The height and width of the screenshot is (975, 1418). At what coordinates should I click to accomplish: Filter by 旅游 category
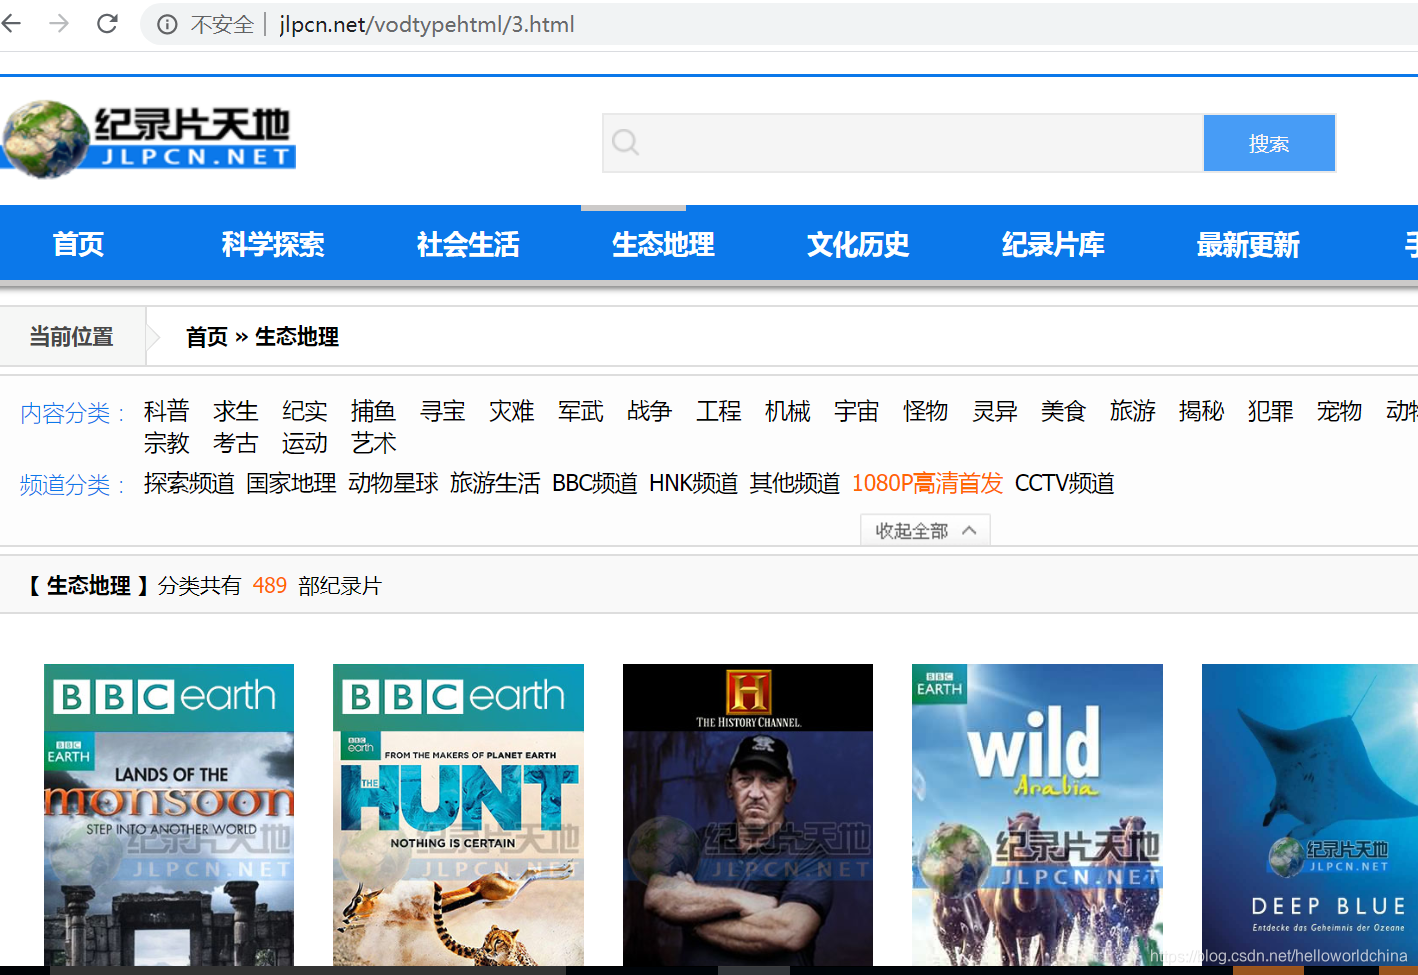tap(1132, 411)
